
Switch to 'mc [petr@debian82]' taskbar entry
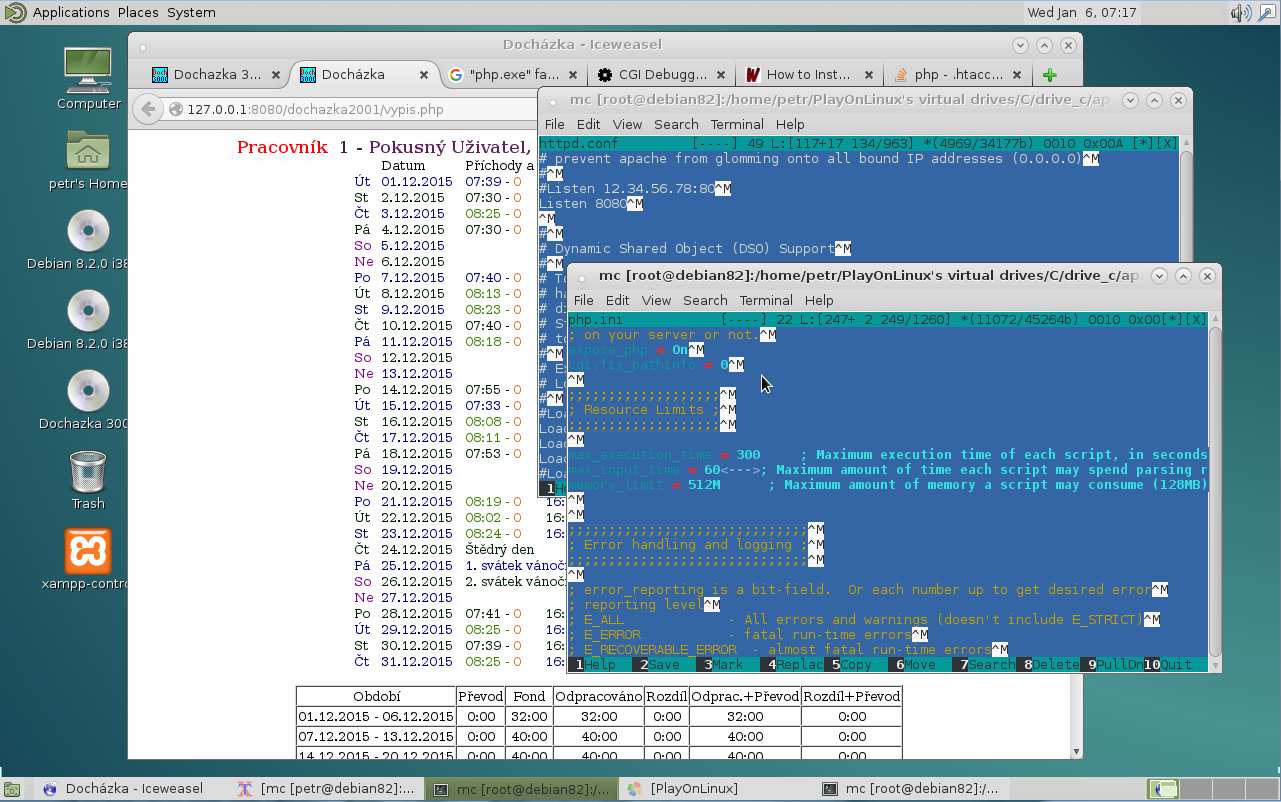325,789
